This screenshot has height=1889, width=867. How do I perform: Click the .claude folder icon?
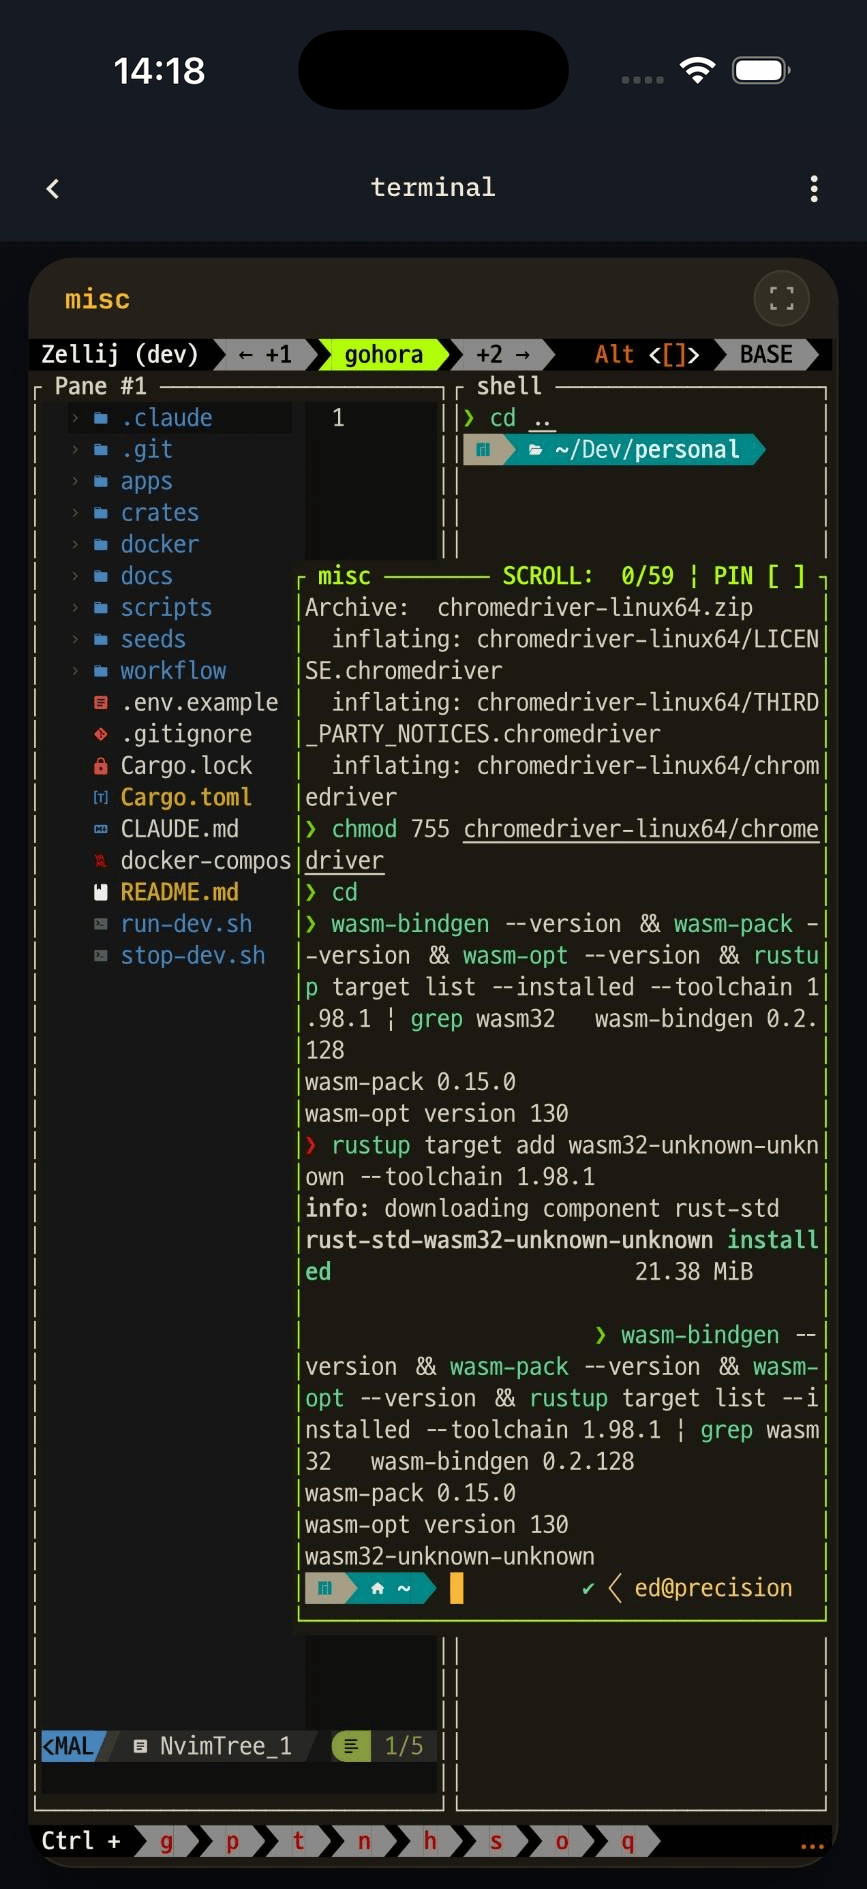click(x=101, y=418)
